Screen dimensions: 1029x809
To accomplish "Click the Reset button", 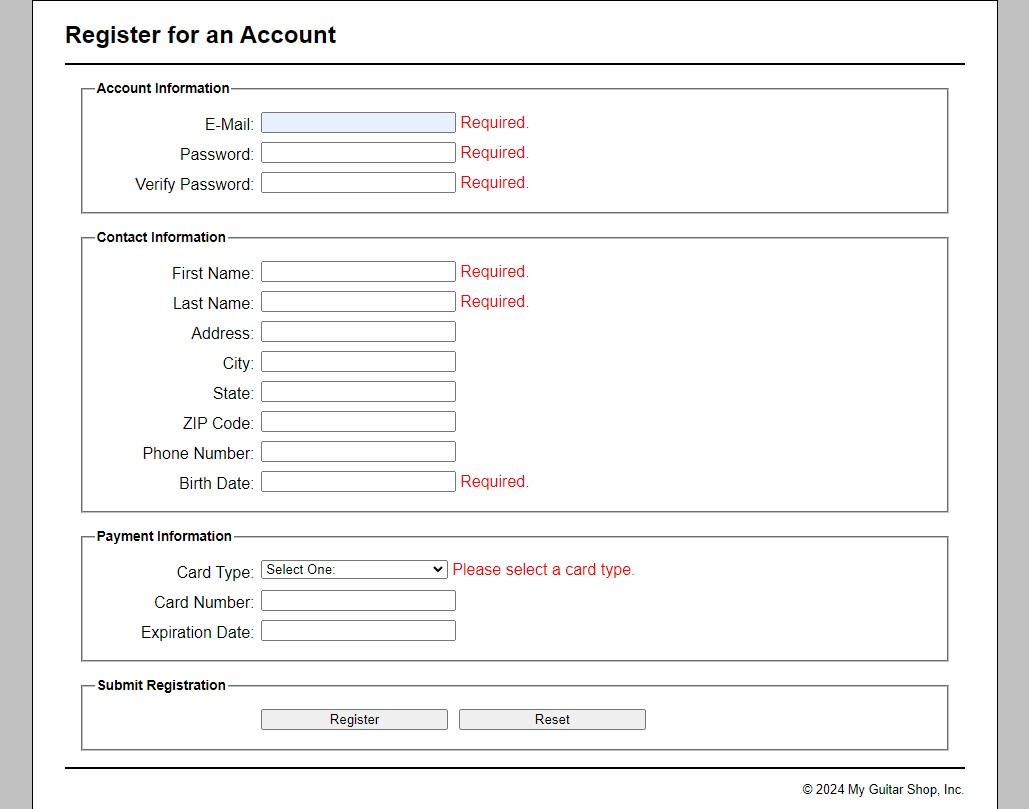I will [x=552, y=720].
